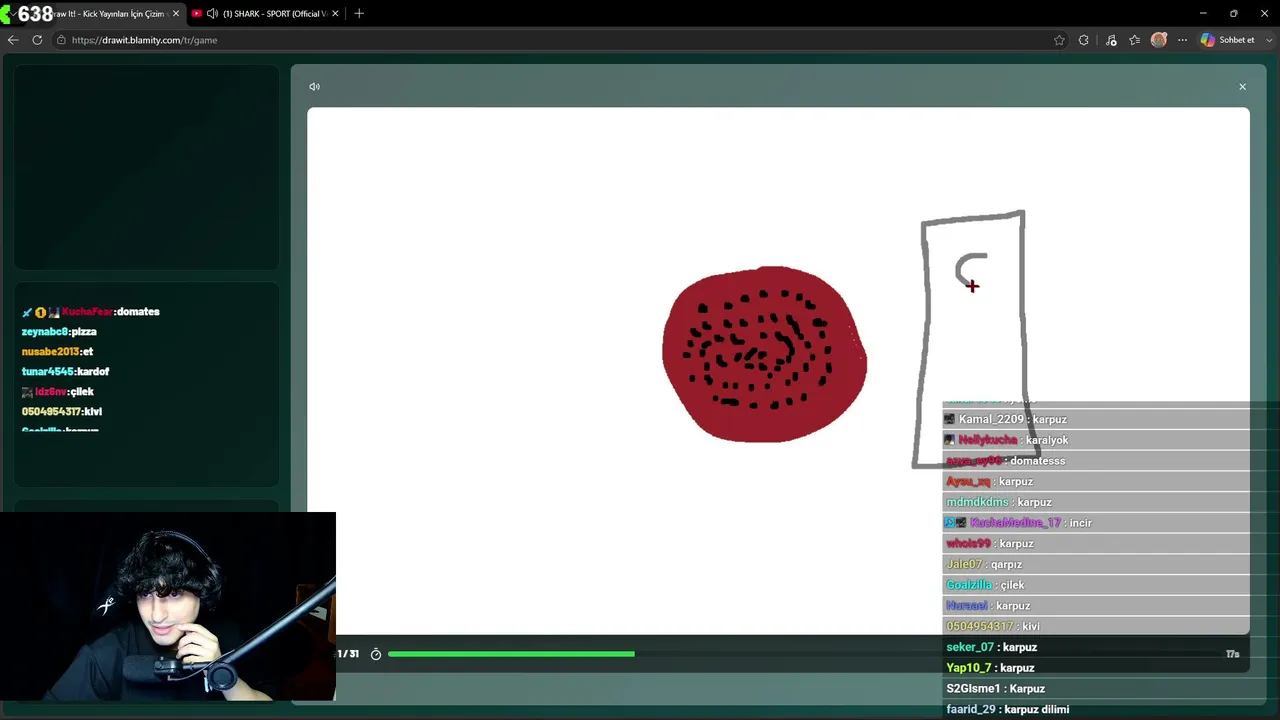
Task: Open the browser profile avatar
Action: pyautogui.click(x=1159, y=40)
